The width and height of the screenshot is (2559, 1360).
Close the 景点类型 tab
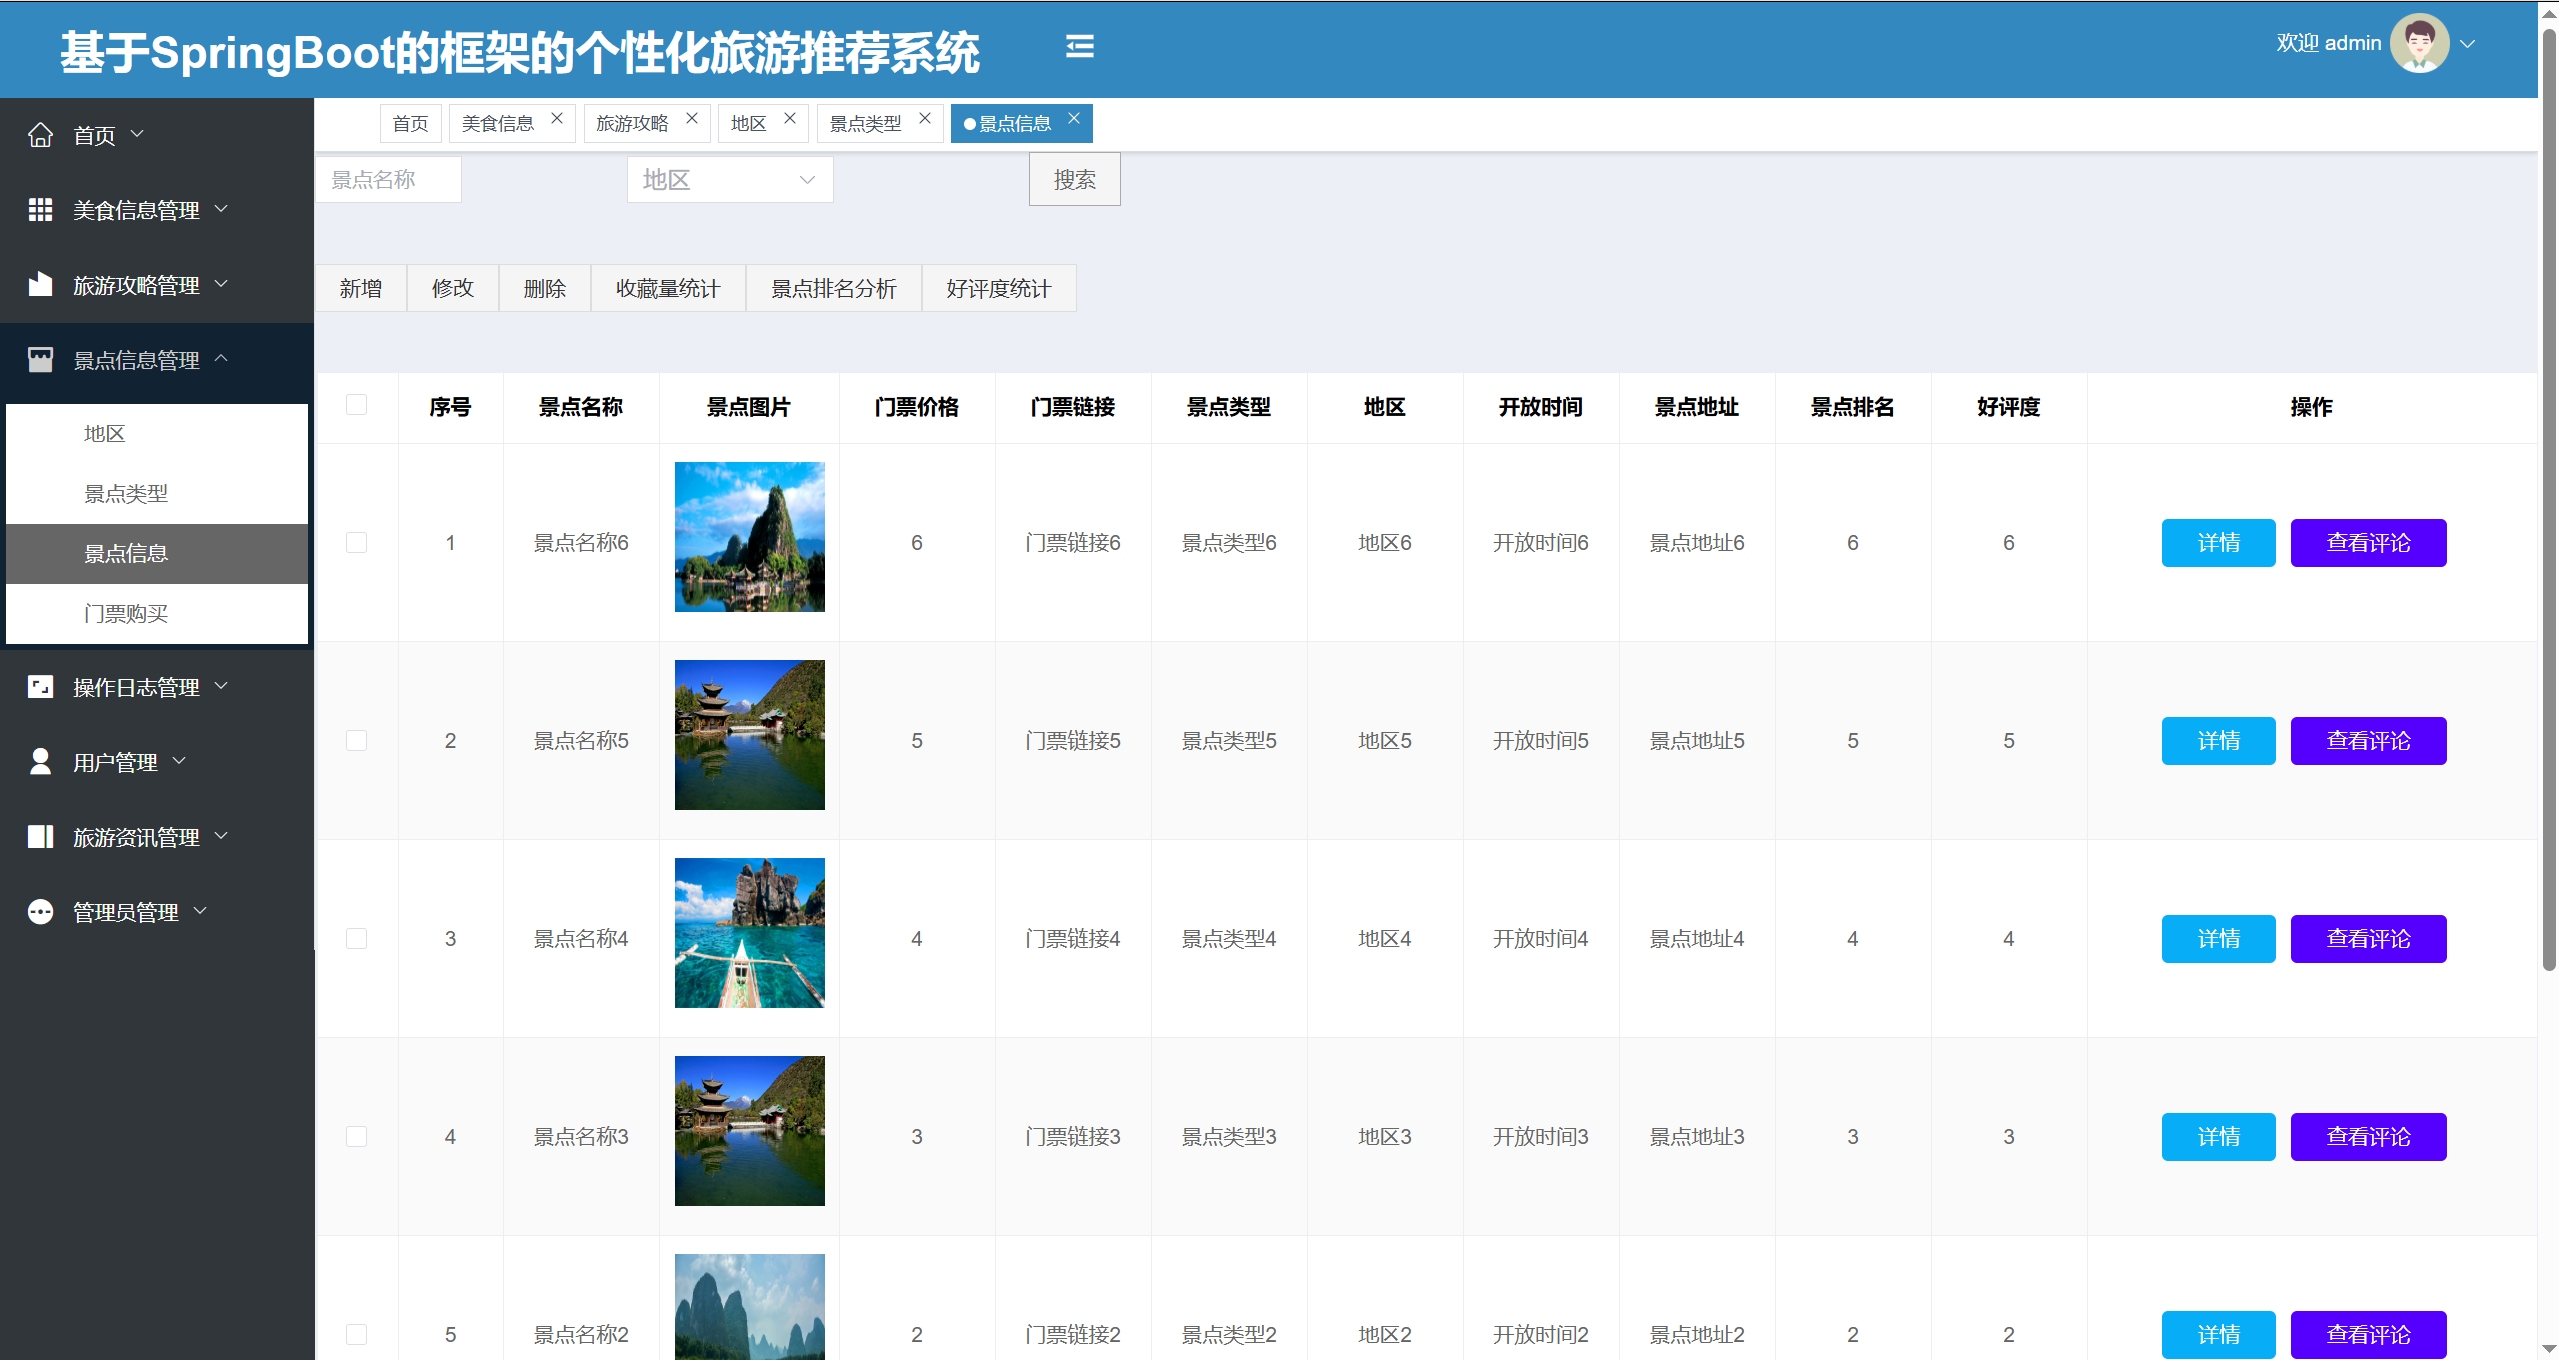[924, 118]
